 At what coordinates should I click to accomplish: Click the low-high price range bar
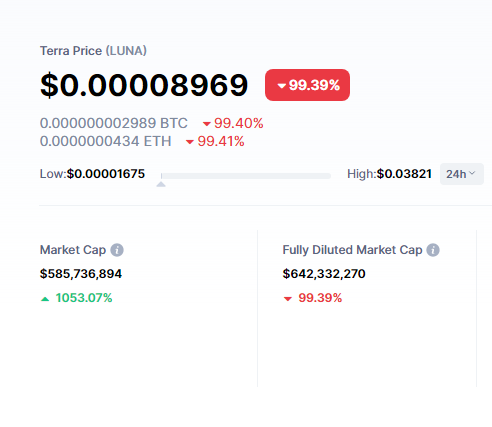[246, 176]
